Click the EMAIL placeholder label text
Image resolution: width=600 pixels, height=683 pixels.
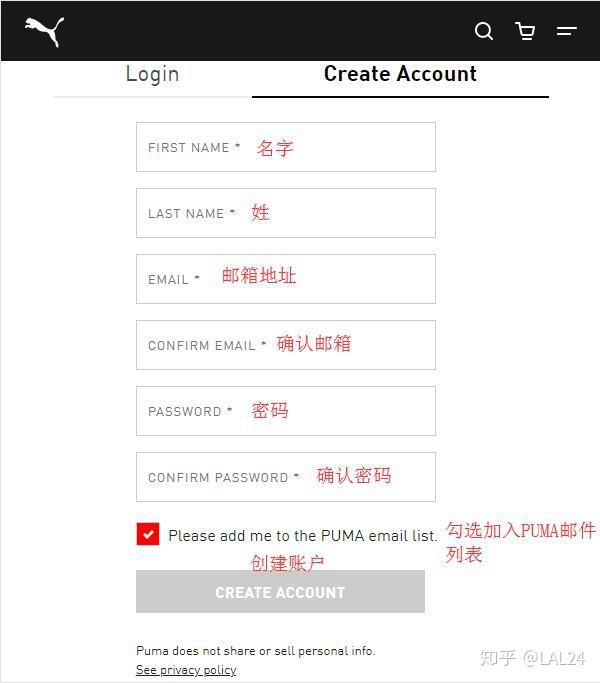coord(173,279)
